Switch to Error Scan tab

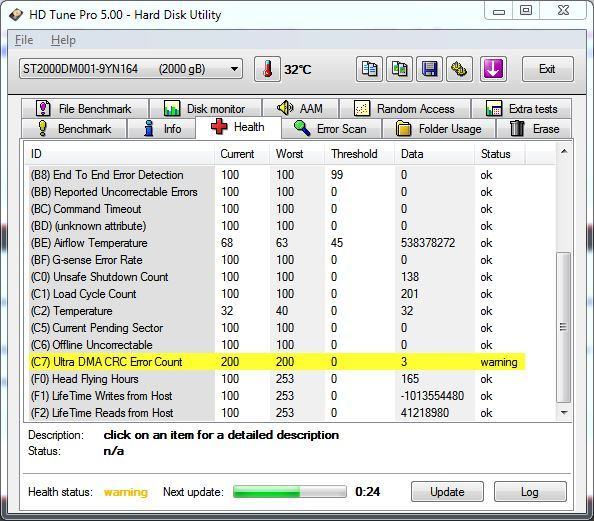click(x=331, y=128)
